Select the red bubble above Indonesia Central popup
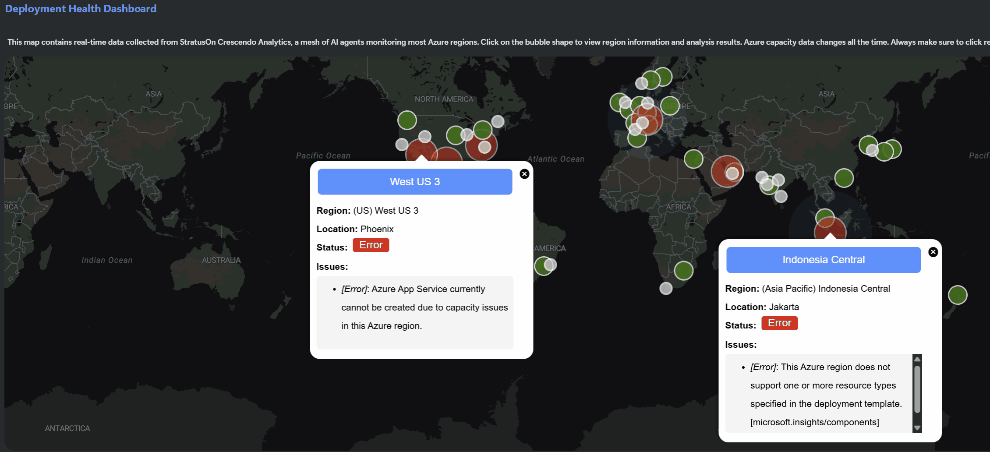 [829, 231]
